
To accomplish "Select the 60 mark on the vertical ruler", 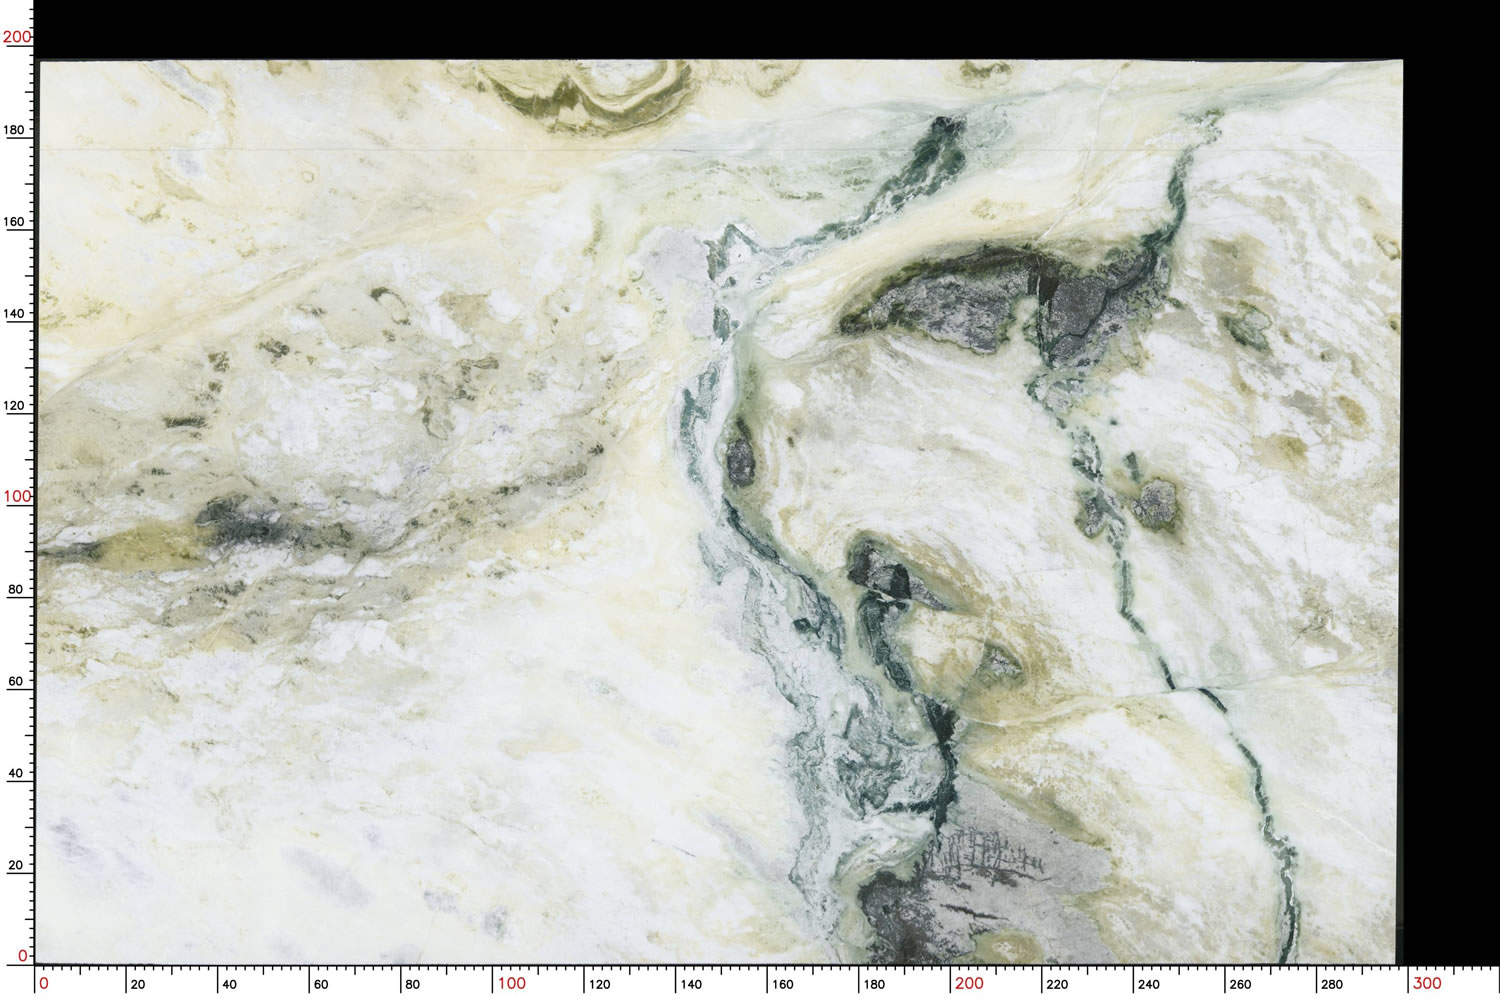I will point(16,682).
